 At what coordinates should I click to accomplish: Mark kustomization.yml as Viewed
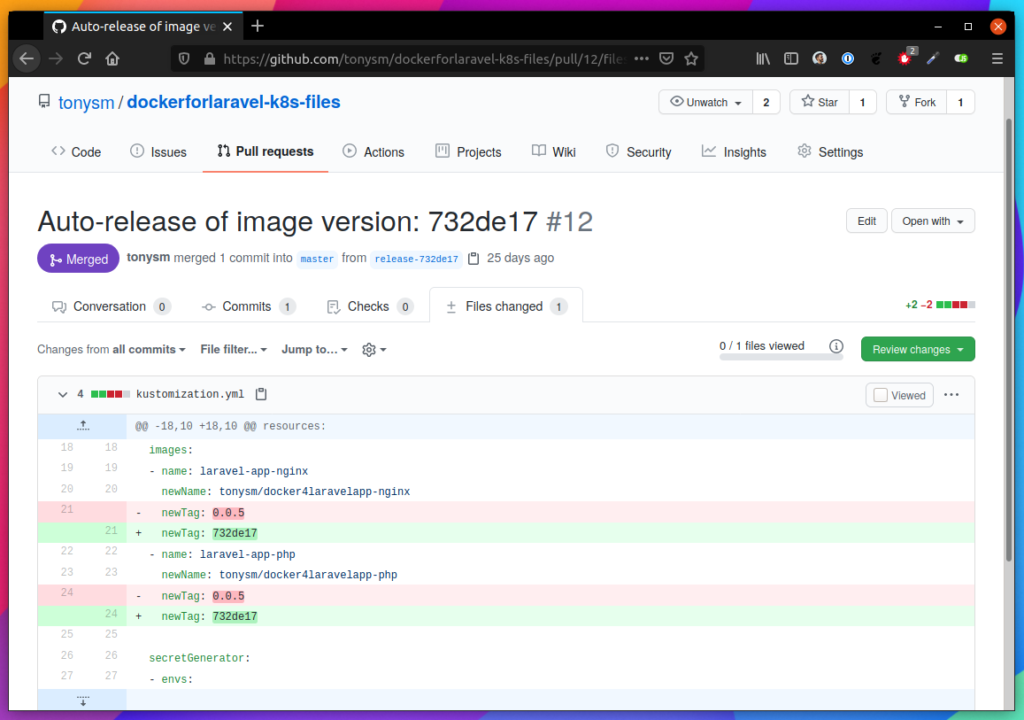coord(899,395)
